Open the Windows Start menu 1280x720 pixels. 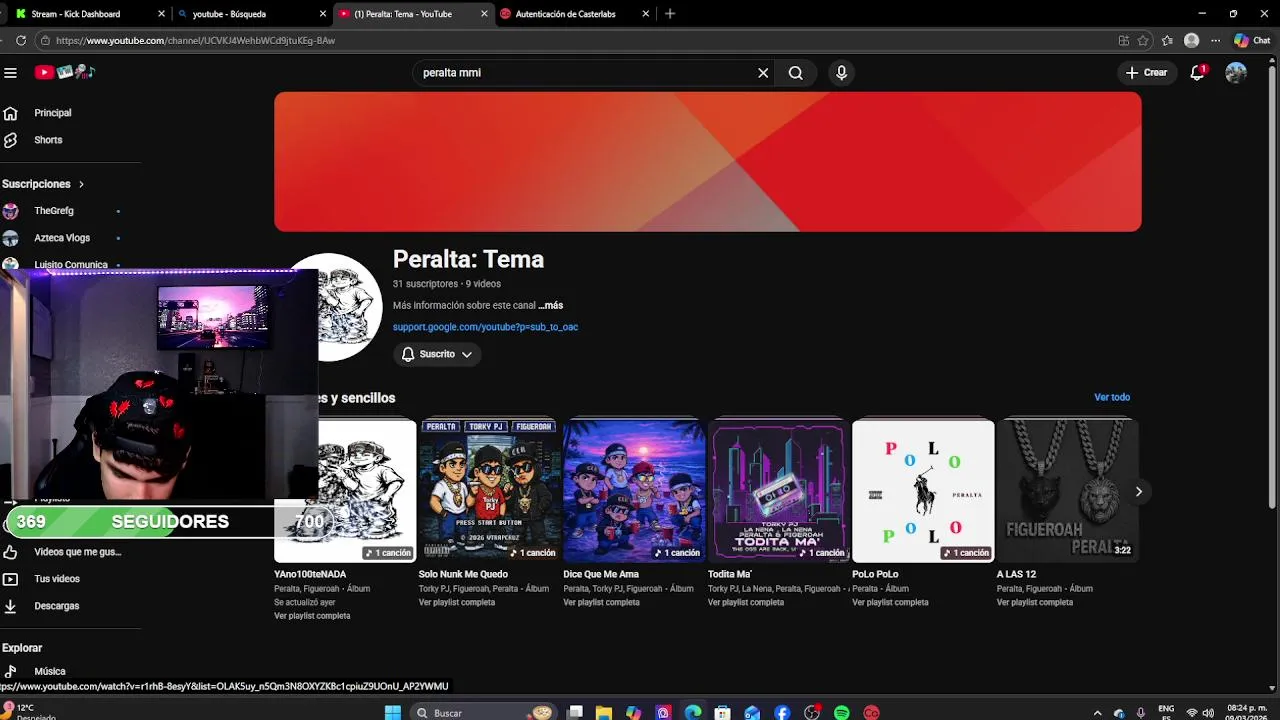[x=393, y=713]
